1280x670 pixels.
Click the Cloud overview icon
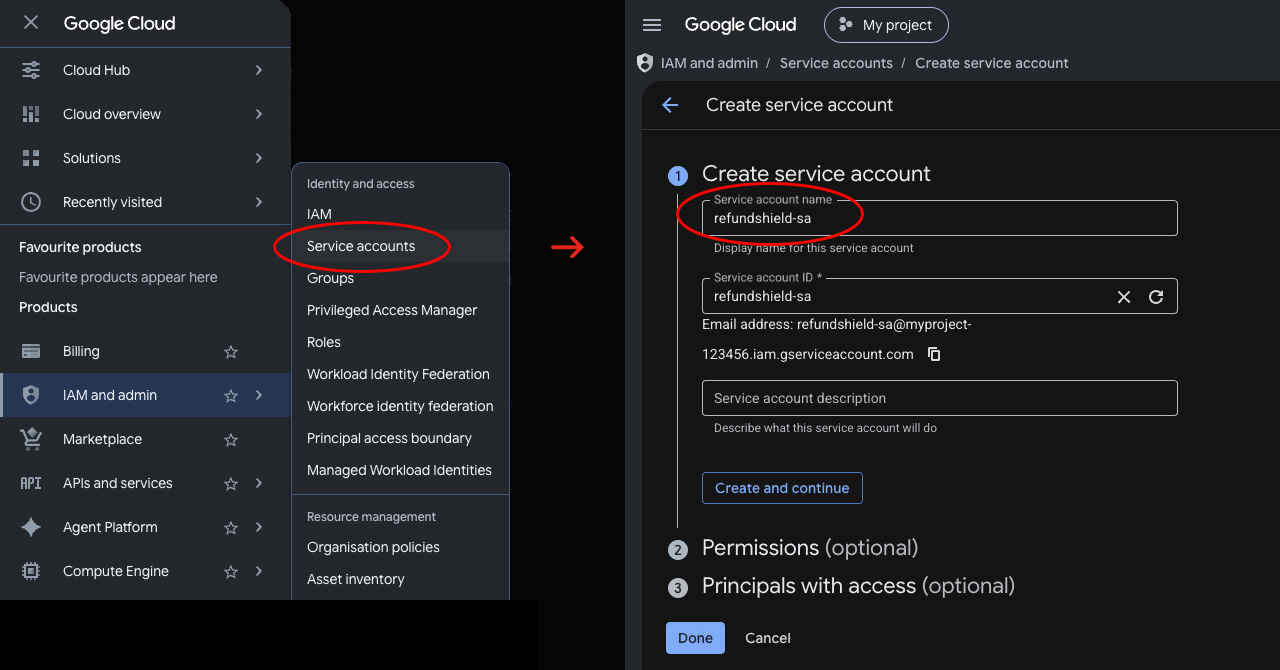[31, 114]
